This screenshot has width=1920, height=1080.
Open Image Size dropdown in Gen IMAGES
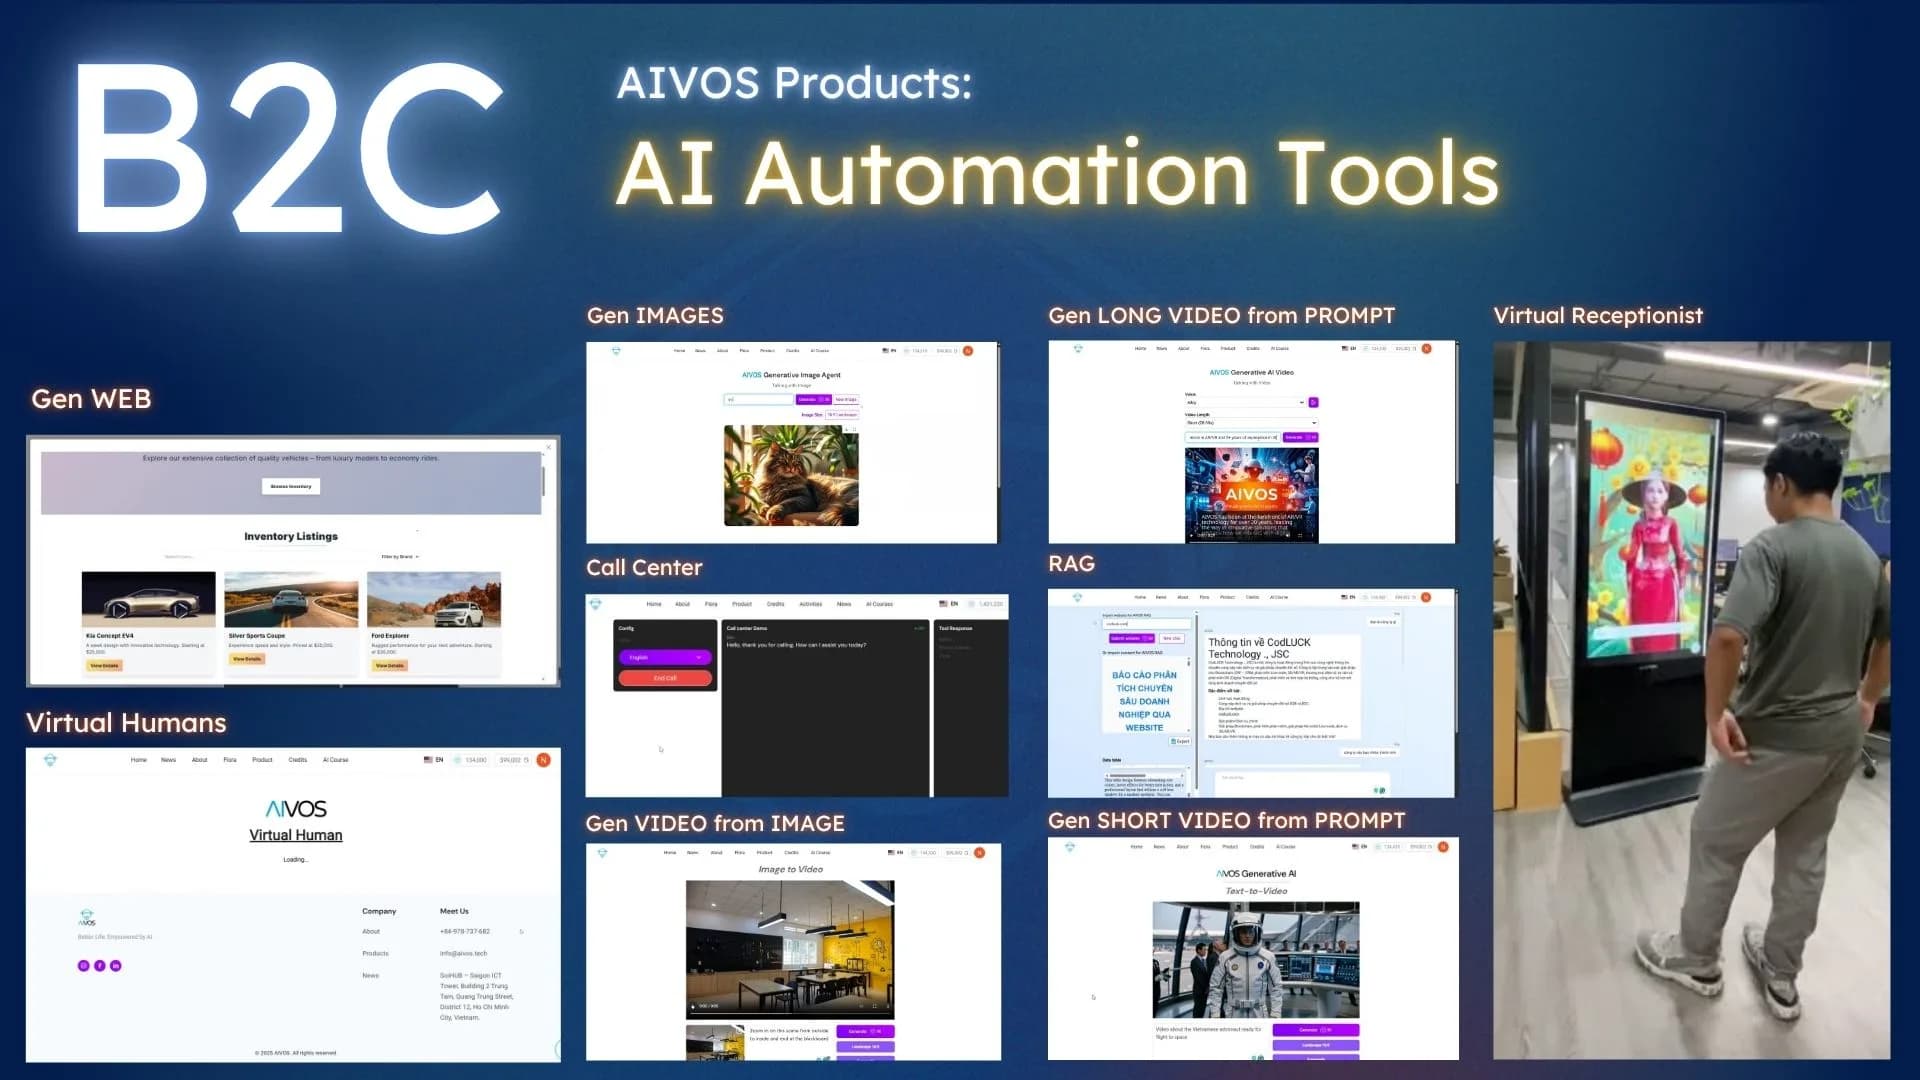pyautogui.click(x=842, y=415)
